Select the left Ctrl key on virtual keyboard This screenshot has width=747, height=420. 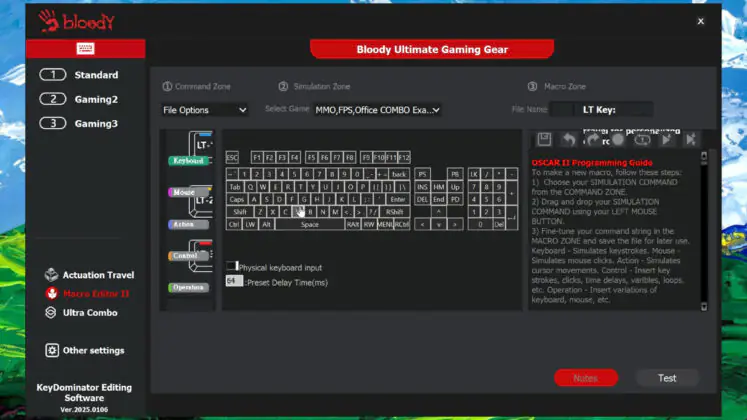234,224
